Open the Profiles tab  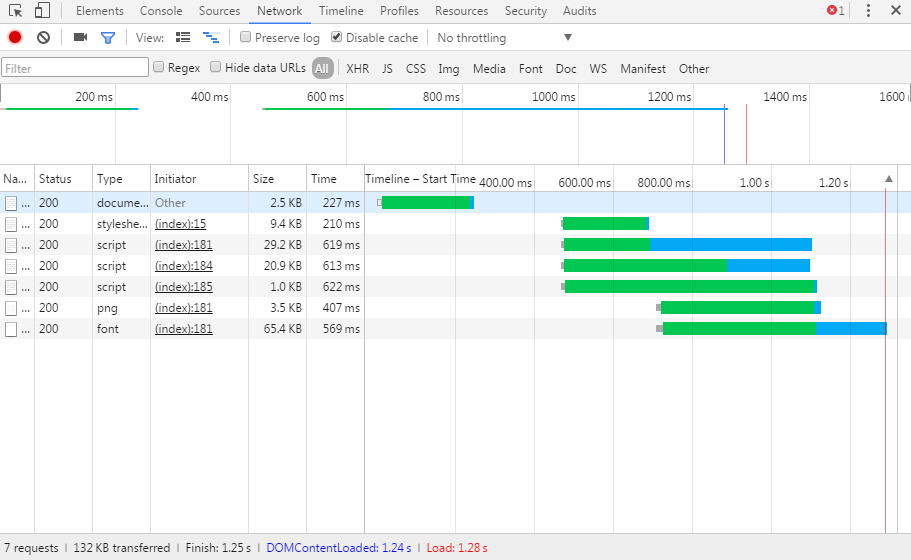[399, 10]
